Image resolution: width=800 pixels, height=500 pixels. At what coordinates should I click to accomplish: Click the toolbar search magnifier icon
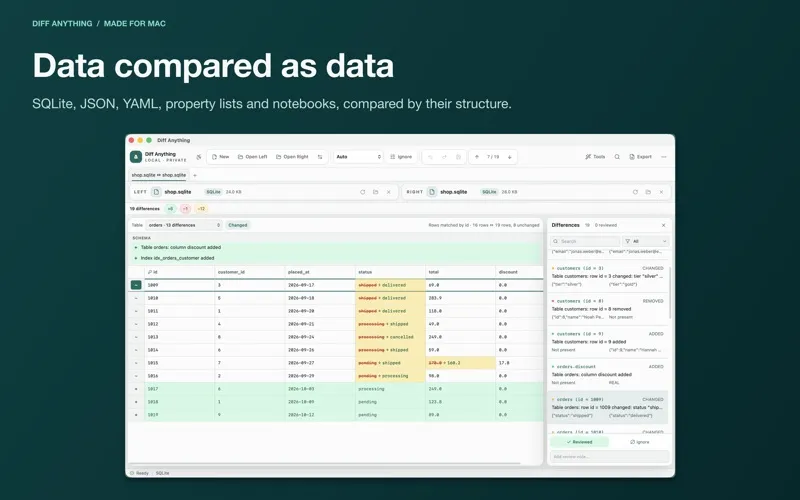617,157
